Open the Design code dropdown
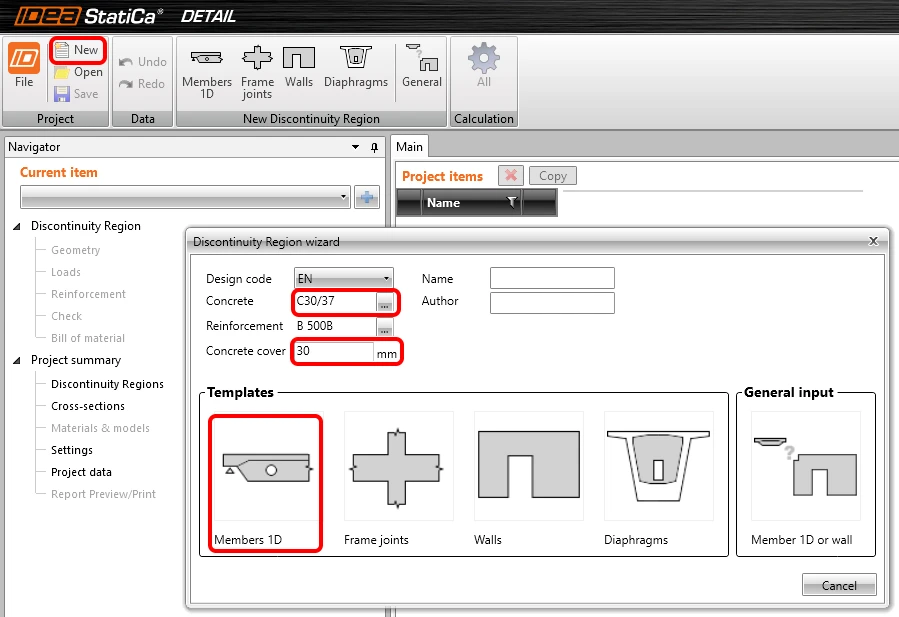899x617 pixels. (x=343, y=279)
